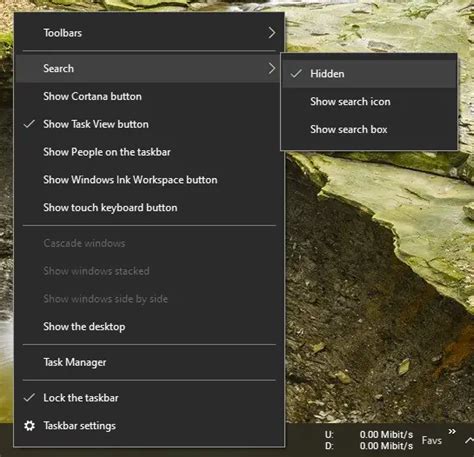Open the Search submenu entry
The image size is (474, 457).
click(x=149, y=68)
